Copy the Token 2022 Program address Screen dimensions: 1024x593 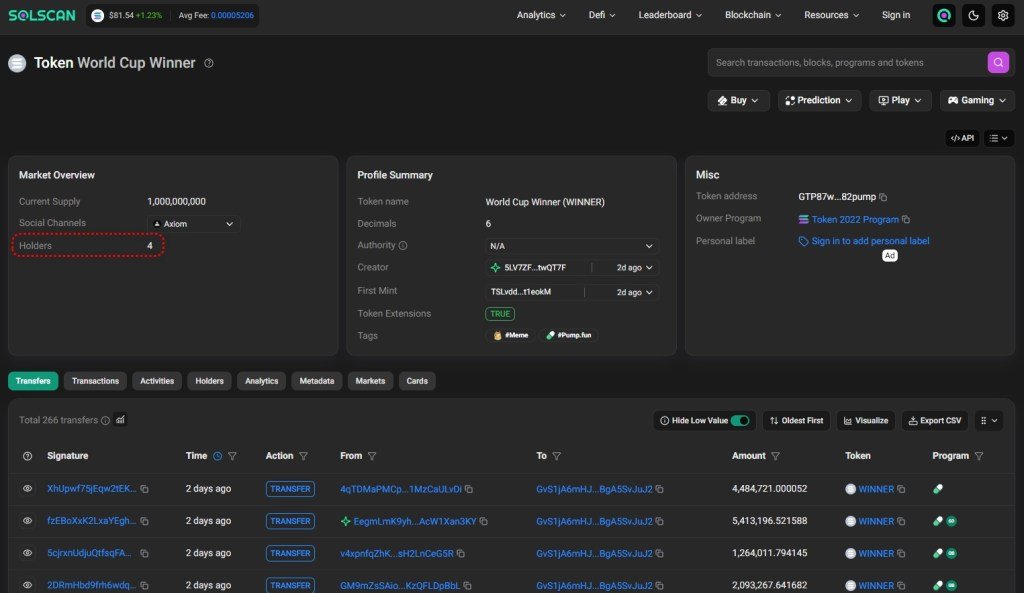coord(906,219)
